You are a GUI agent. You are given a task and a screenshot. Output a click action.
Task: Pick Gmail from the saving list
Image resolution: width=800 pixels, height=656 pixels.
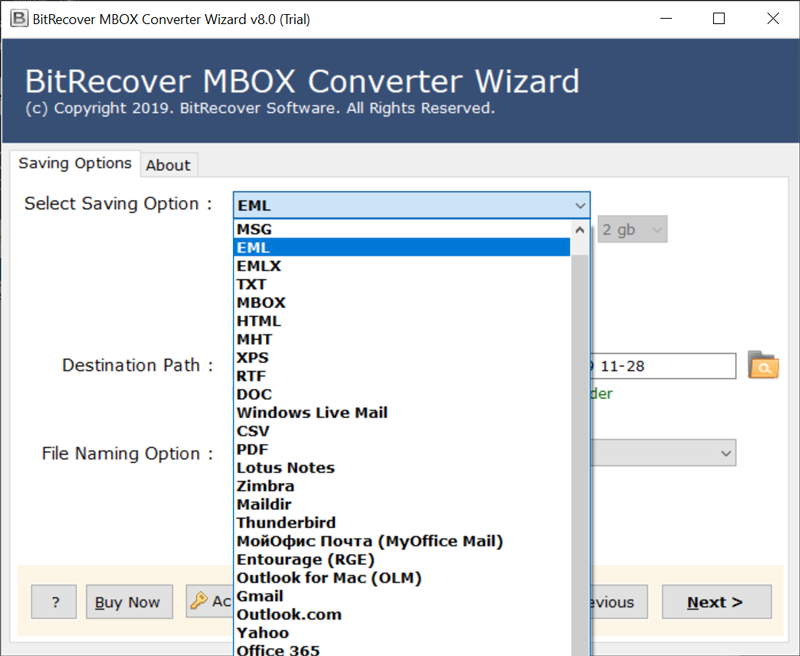click(402, 597)
